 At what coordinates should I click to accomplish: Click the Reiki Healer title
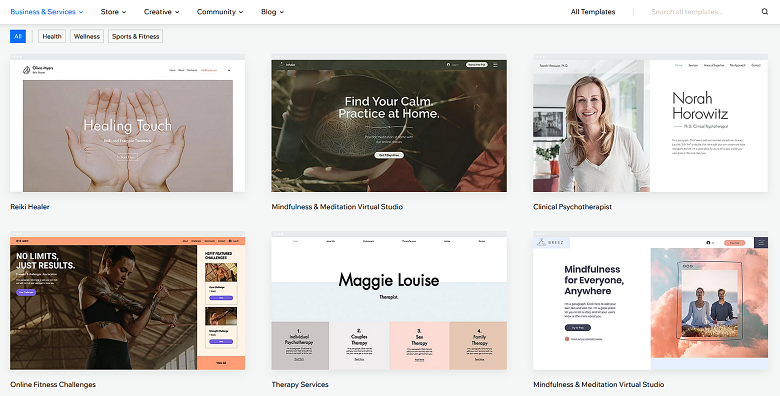(x=30, y=206)
